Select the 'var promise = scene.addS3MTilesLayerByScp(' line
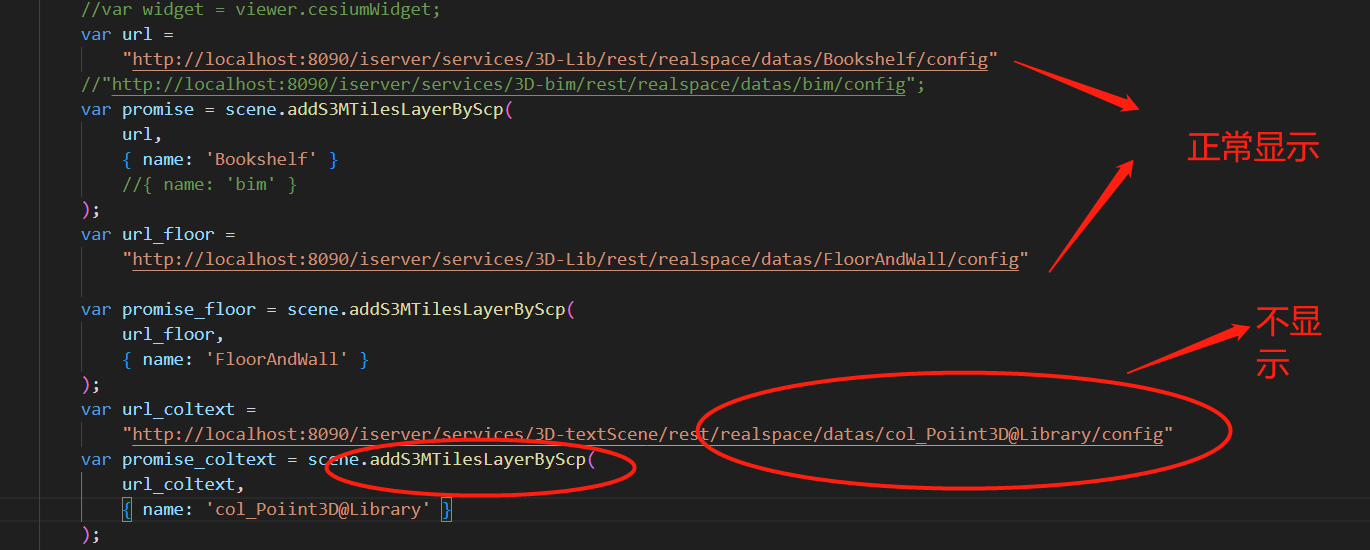Image resolution: width=1370 pixels, height=550 pixels. coord(297,109)
